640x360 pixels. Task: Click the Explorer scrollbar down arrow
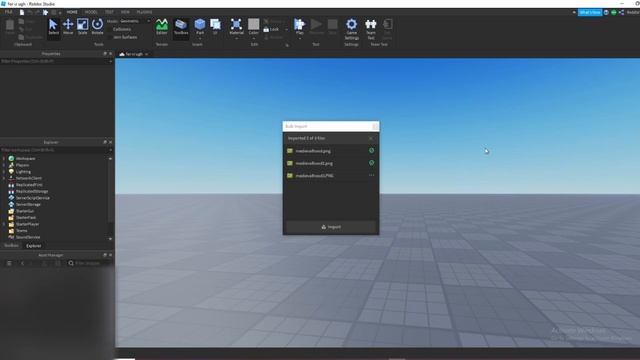[111, 239]
